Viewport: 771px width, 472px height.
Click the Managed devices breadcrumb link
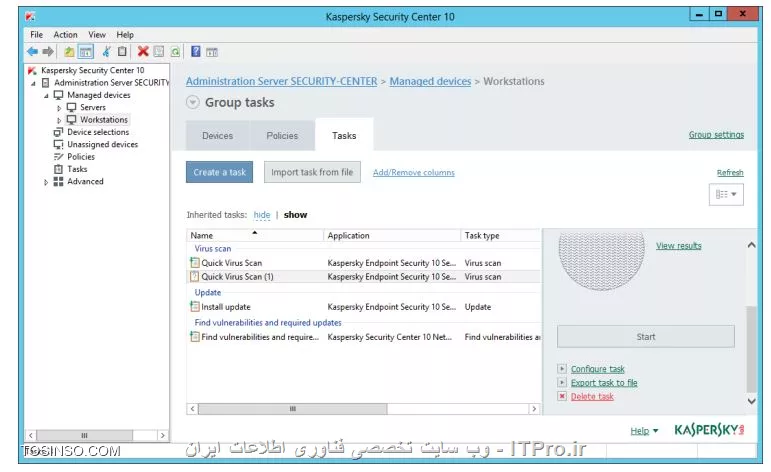click(430, 81)
